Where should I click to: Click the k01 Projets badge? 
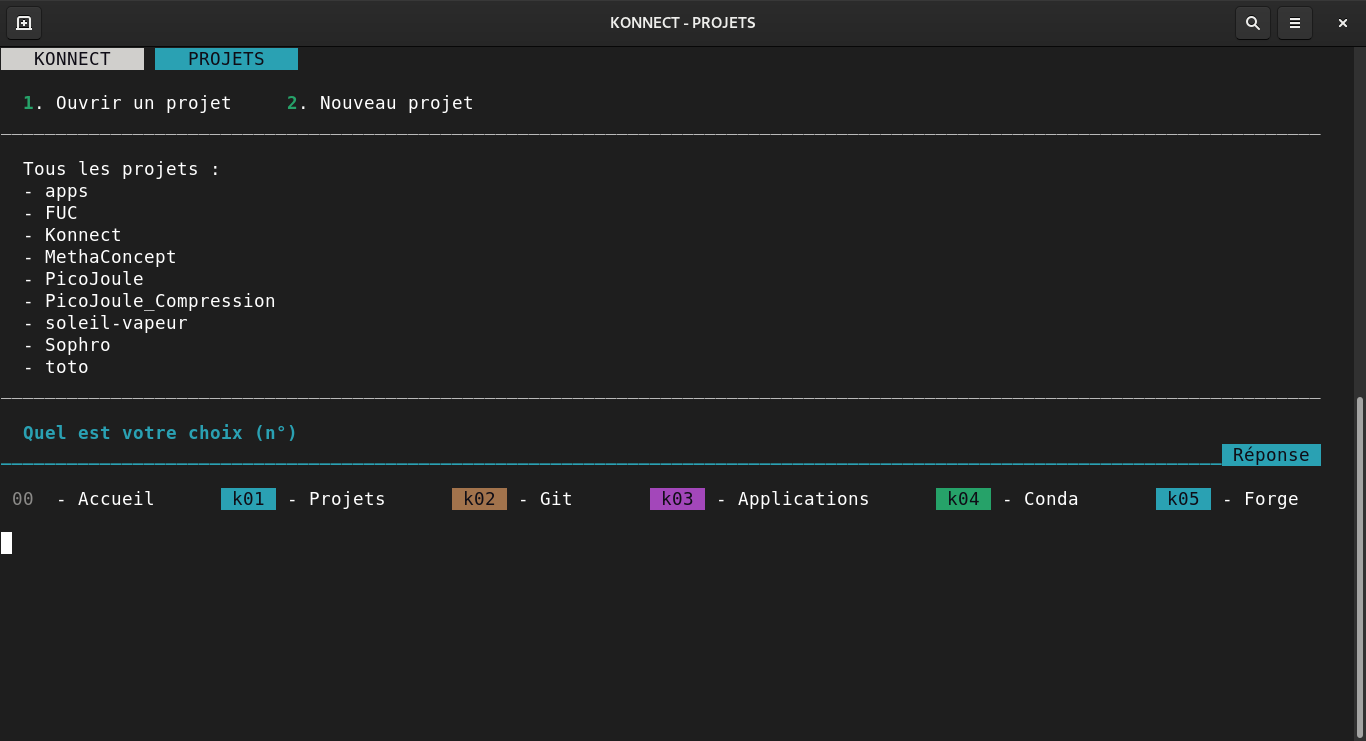coord(248,499)
